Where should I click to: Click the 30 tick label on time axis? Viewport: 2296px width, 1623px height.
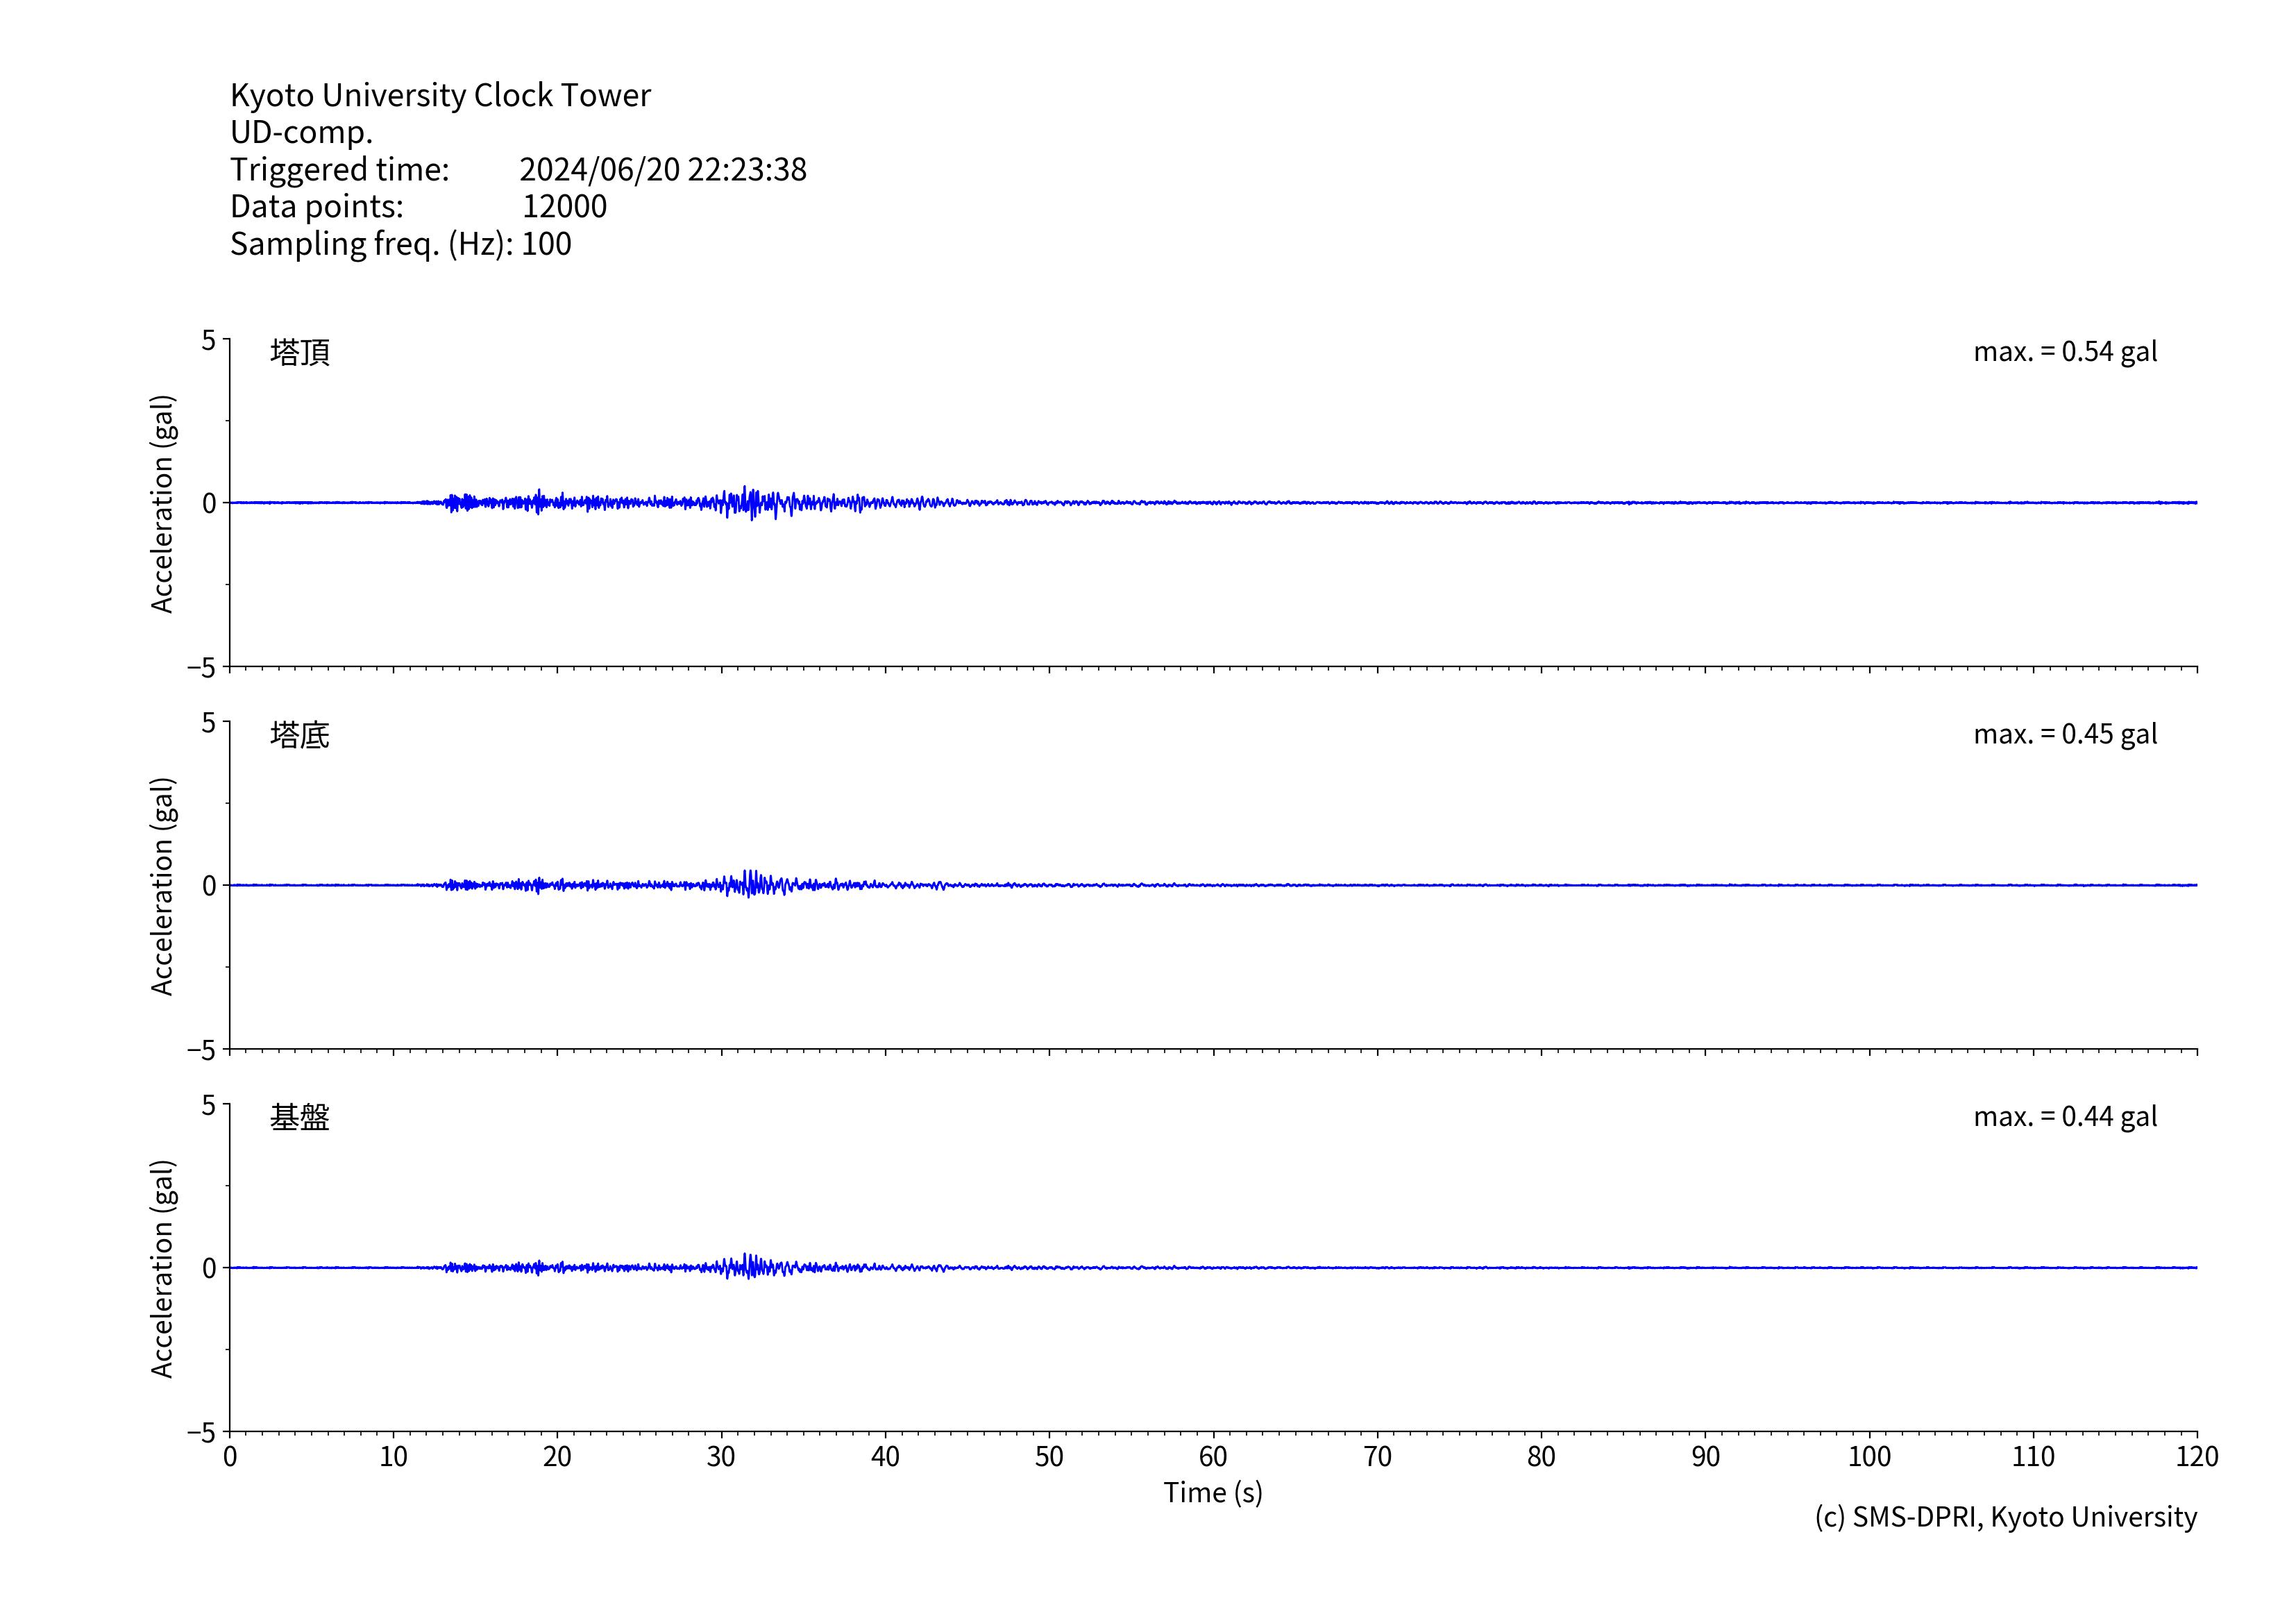tap(721, 1457)
